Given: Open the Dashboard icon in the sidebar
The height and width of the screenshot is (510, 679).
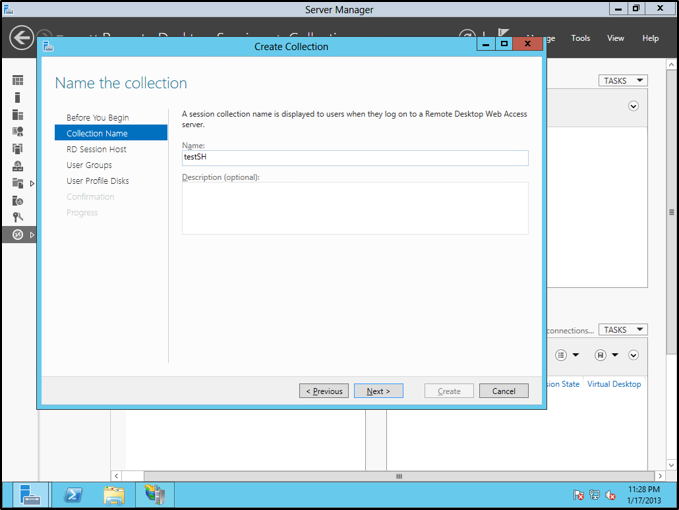Looking at the screenshot, I should [17, 80].
